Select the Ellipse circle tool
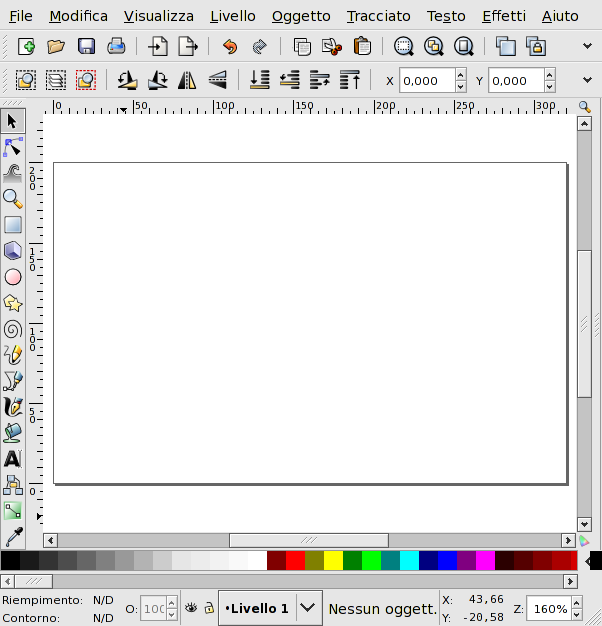The height and width of the screenshot is (626, 602). (13, 277)
